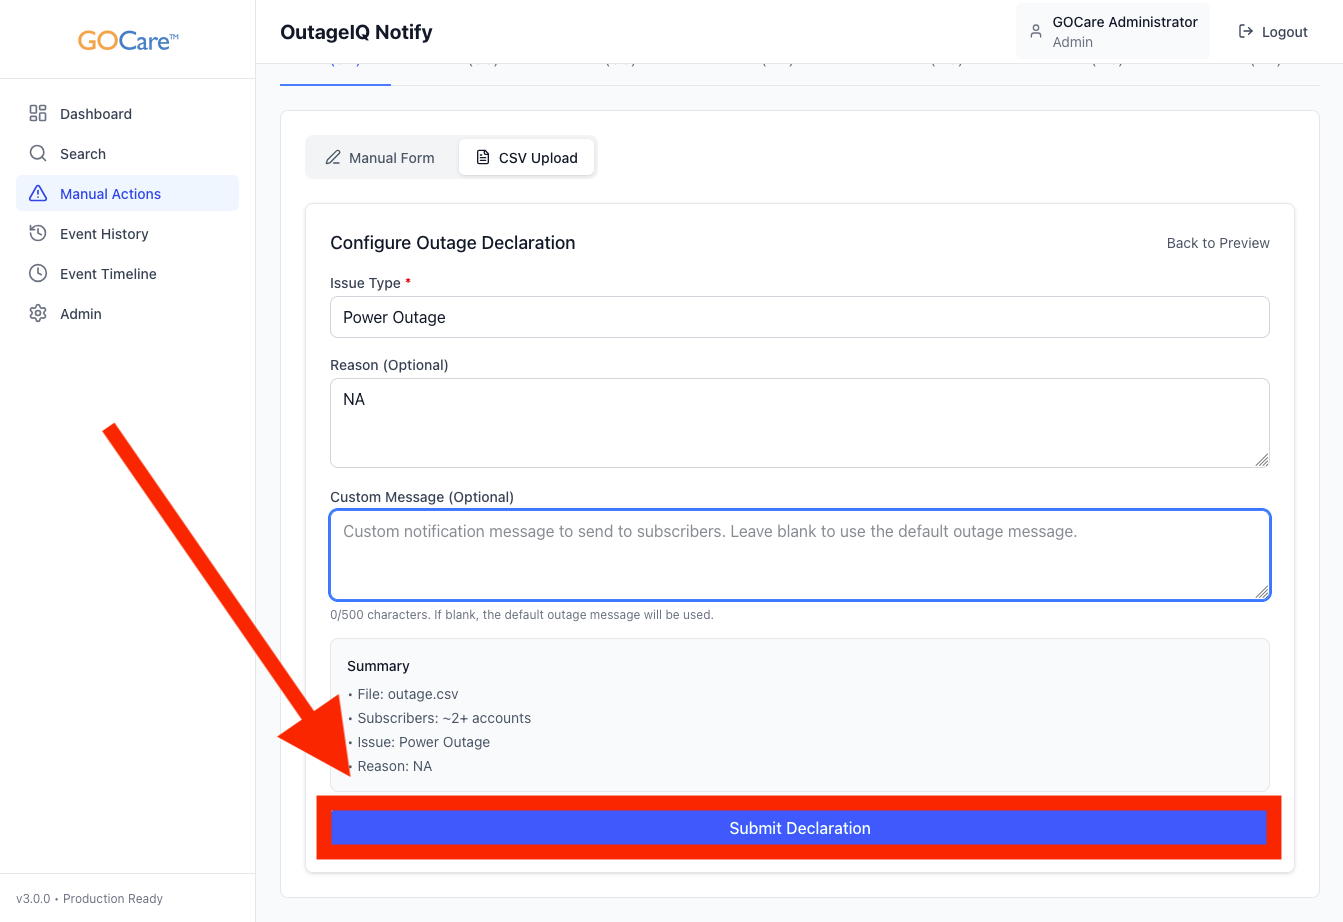Submit the outage declaration
The width and height of the screenshot is (1343, 922).
pyautogui.click(x=799, y=828)
